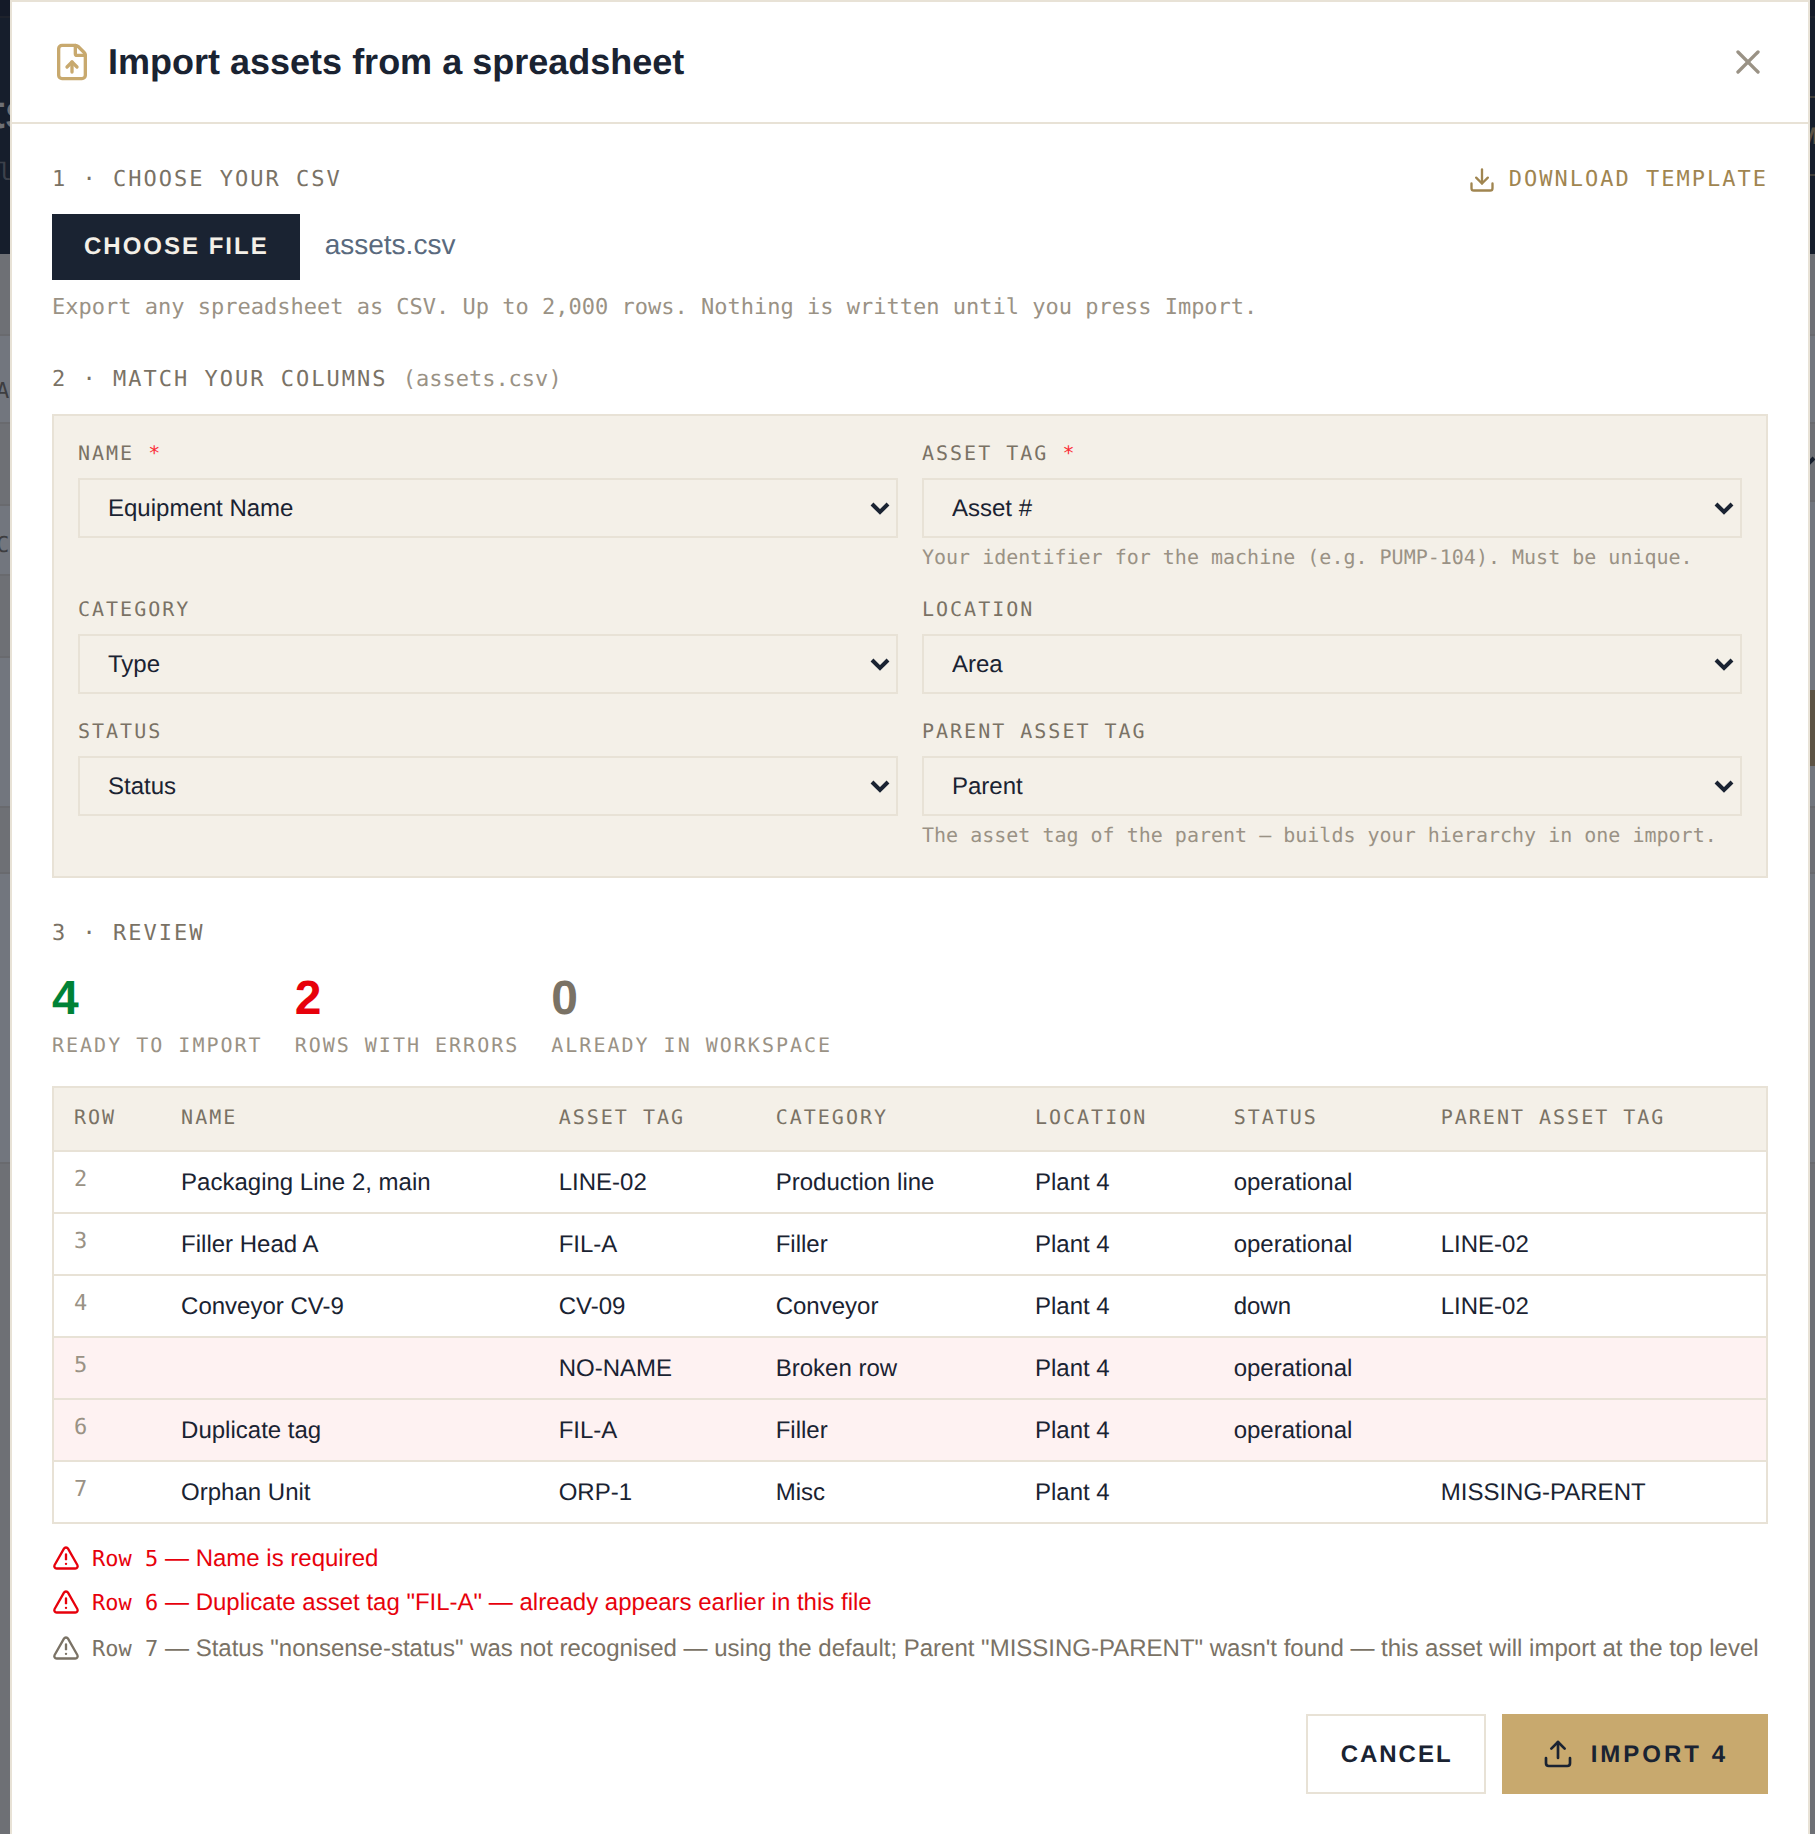Click the 0 already in workspace count
This screenshot has width=1815, height=1834.
pos(565,998)
